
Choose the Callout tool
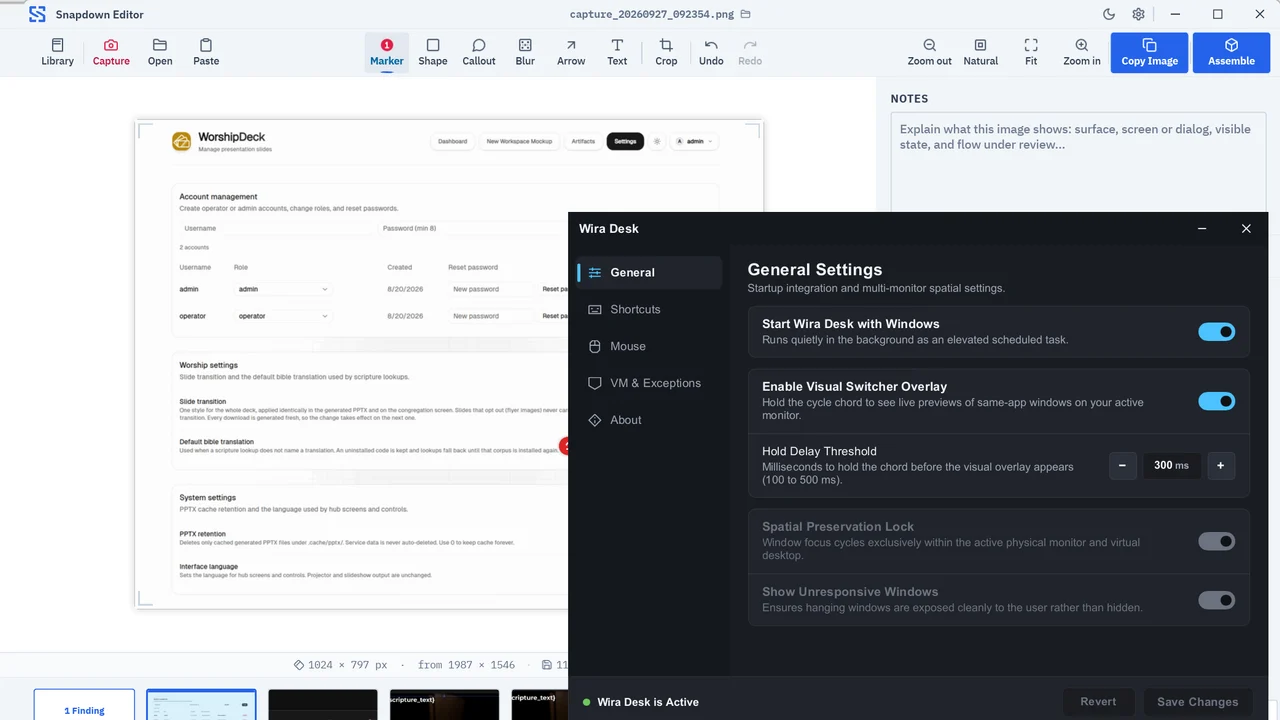pyautogui.click(x=479, y=52)
